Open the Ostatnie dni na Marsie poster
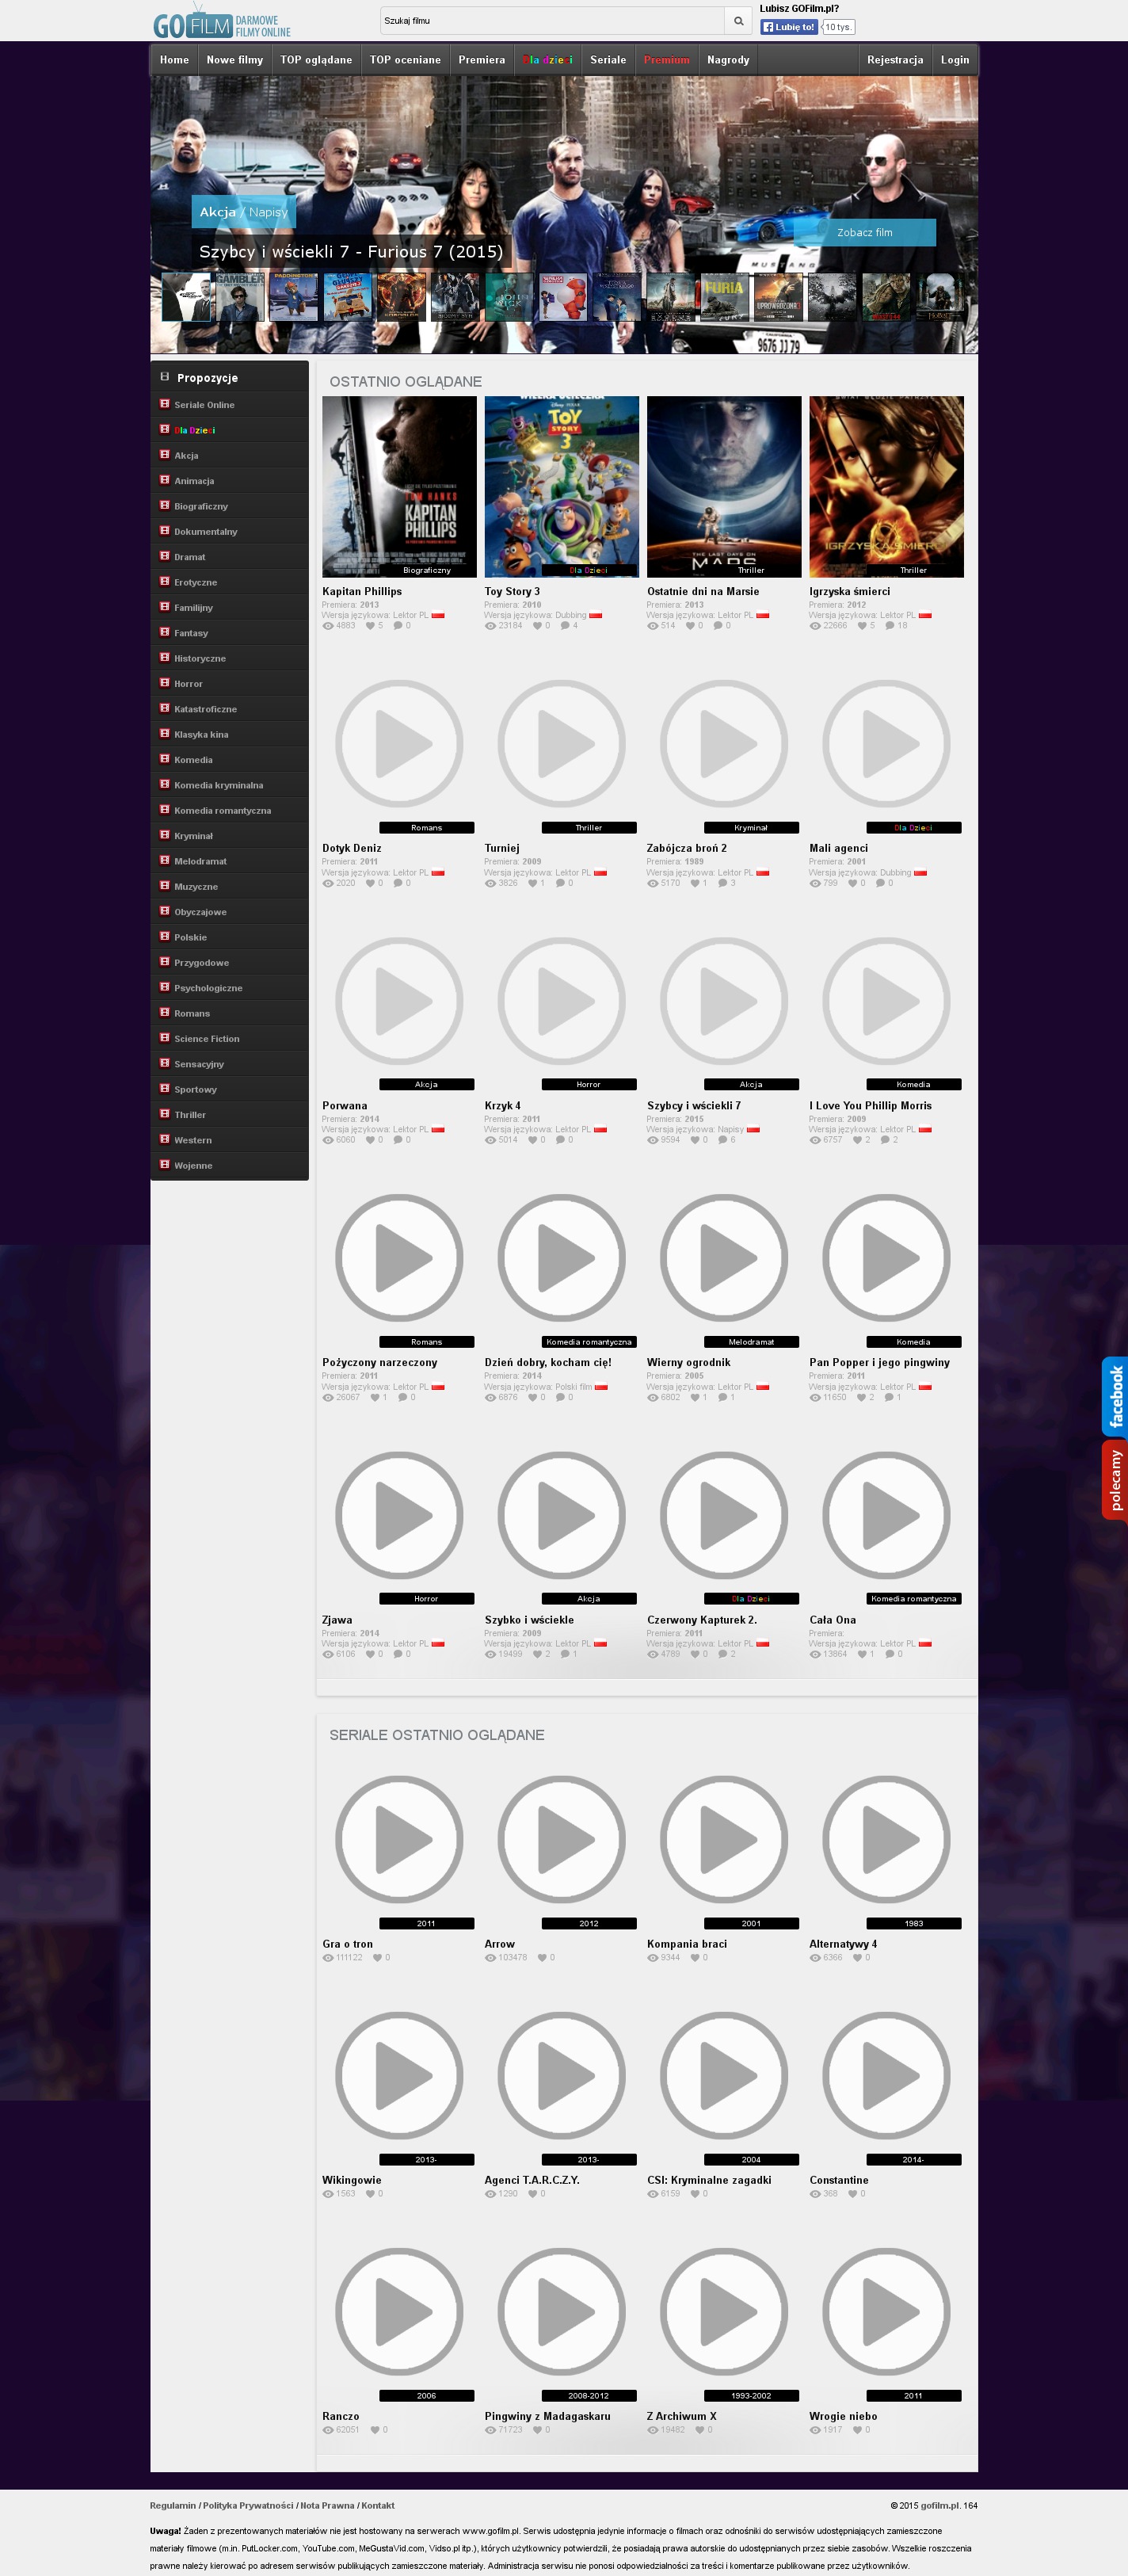Image resolution: width=1128 pixels, height=2576 pixels. pos(724,487)
